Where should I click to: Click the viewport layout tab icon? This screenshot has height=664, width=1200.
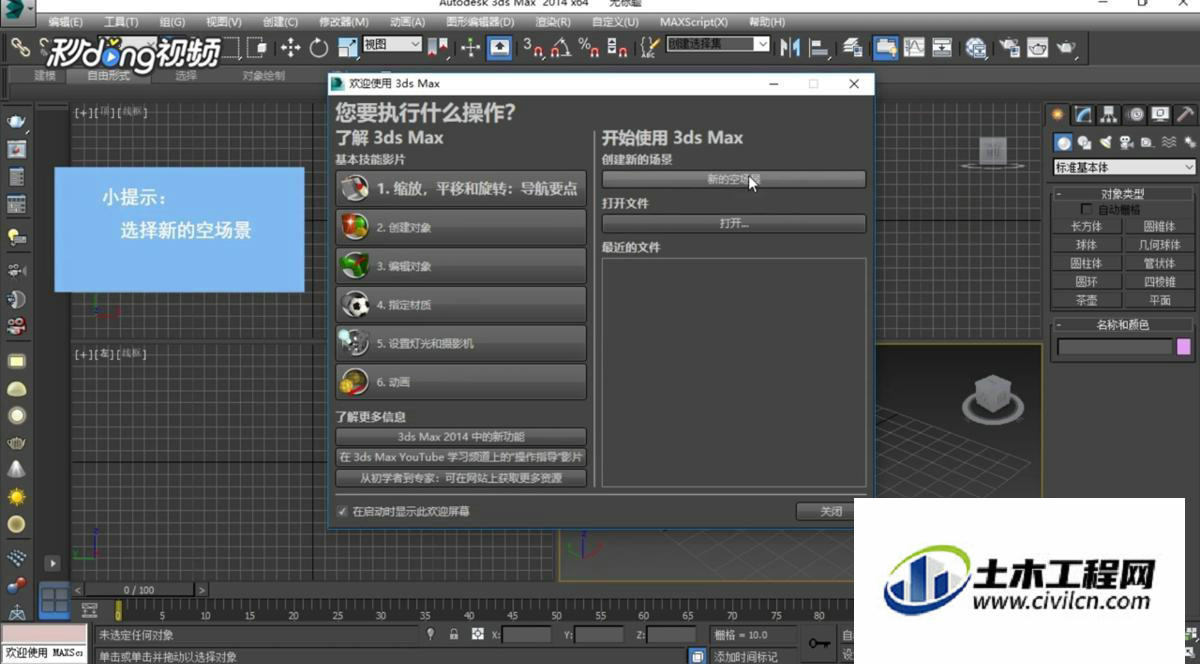tap(54, 601)
